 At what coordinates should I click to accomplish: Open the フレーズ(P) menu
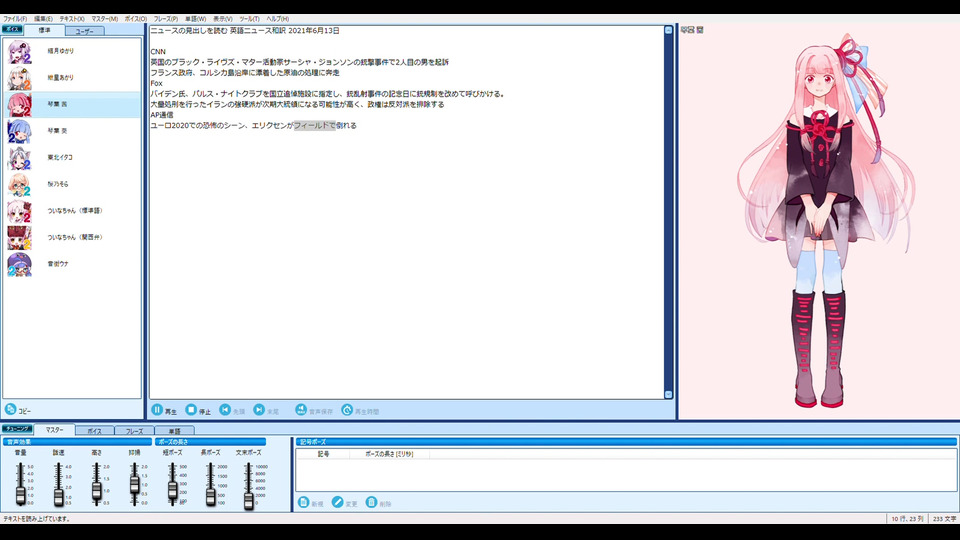[166, 19]
